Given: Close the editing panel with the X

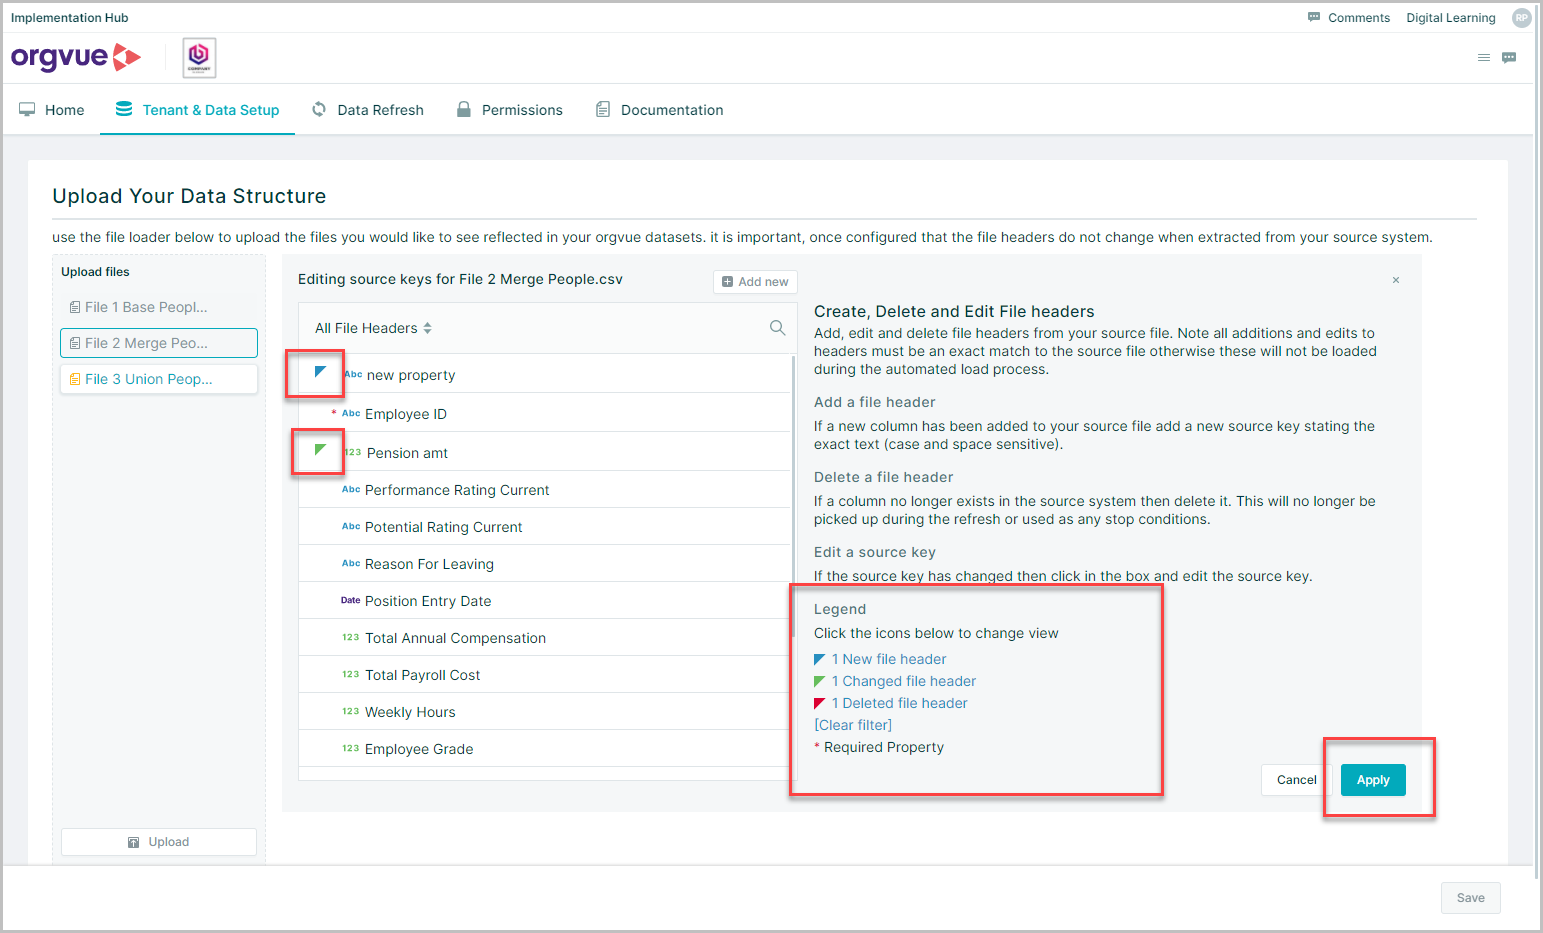Looking at the screenshot, I should tap(1396, 280).
